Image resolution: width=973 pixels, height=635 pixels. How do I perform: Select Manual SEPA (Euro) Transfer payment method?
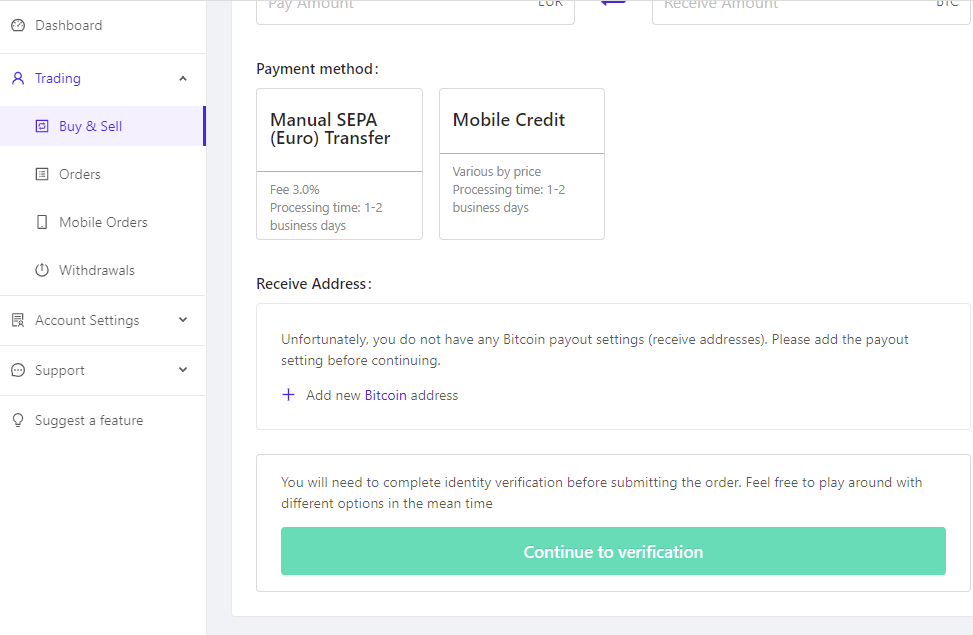339,164
